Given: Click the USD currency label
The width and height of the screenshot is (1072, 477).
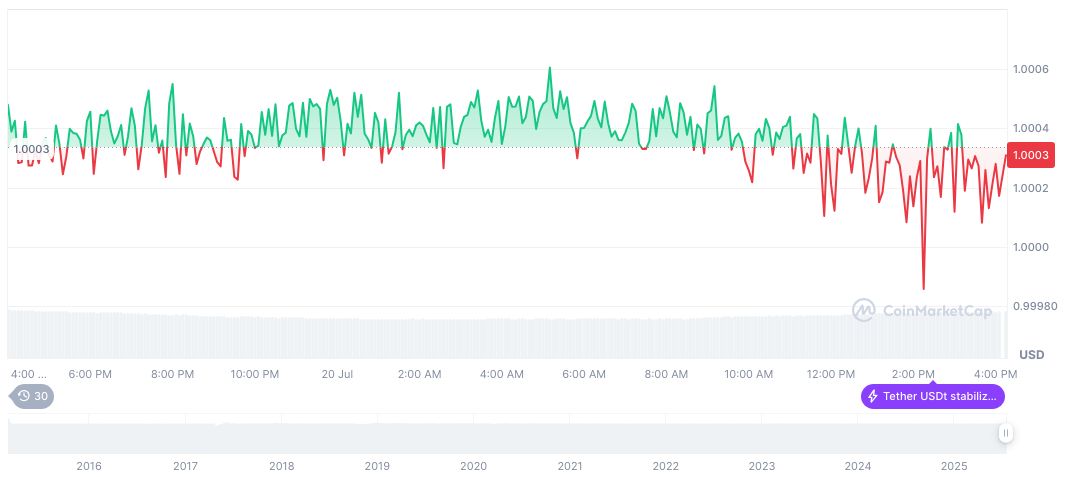Looking at the screenshot, I should (1031, 355).
